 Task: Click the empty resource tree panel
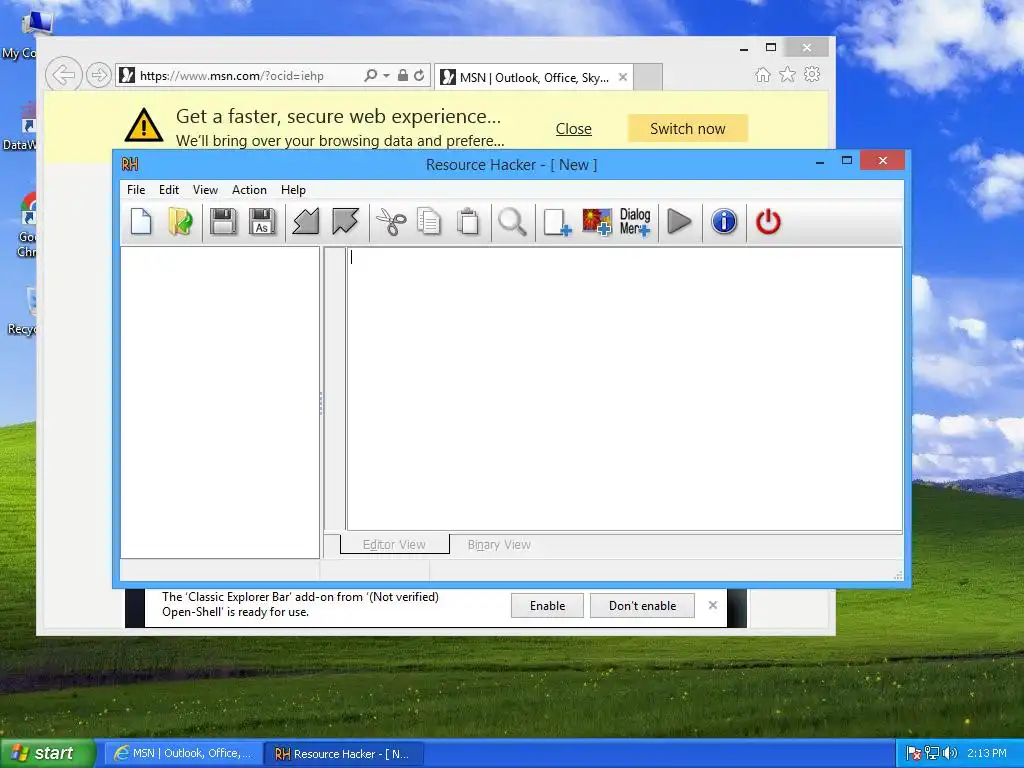click(220, 402)
